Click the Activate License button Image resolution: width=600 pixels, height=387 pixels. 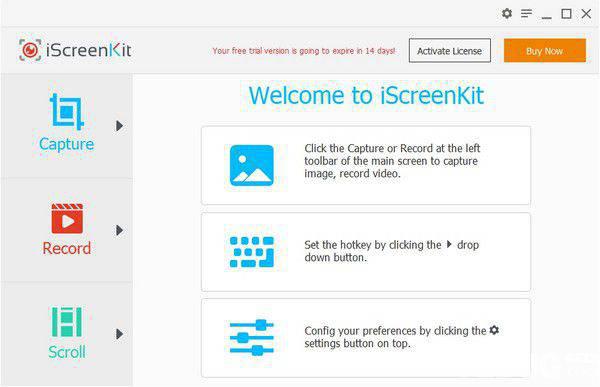pyautogui.click(x=450, y=50)
